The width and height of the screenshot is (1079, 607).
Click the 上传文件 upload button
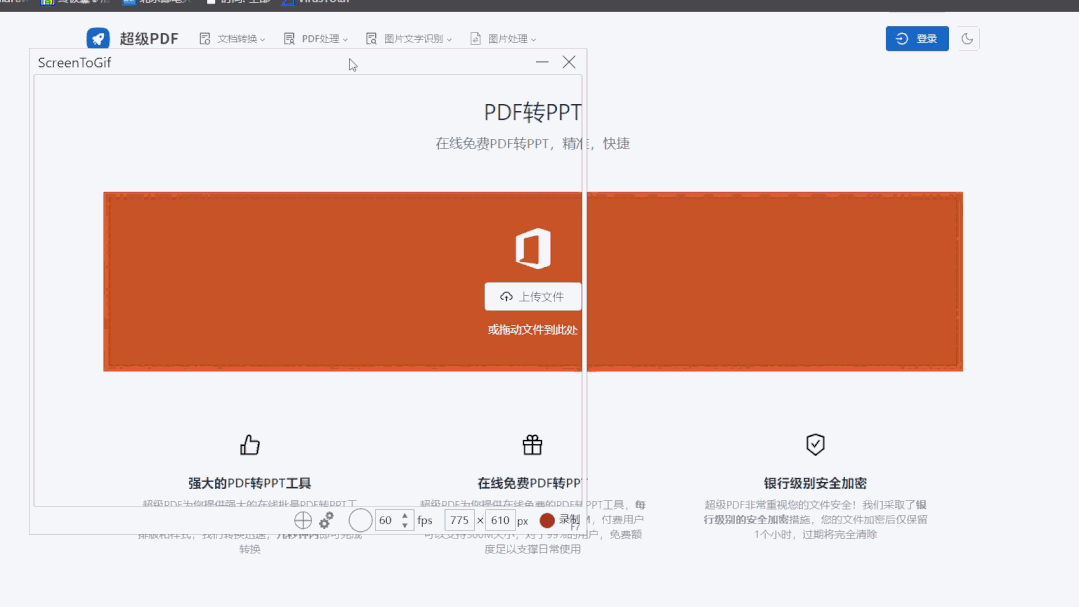pyautogui.click(x=533, y=297)
